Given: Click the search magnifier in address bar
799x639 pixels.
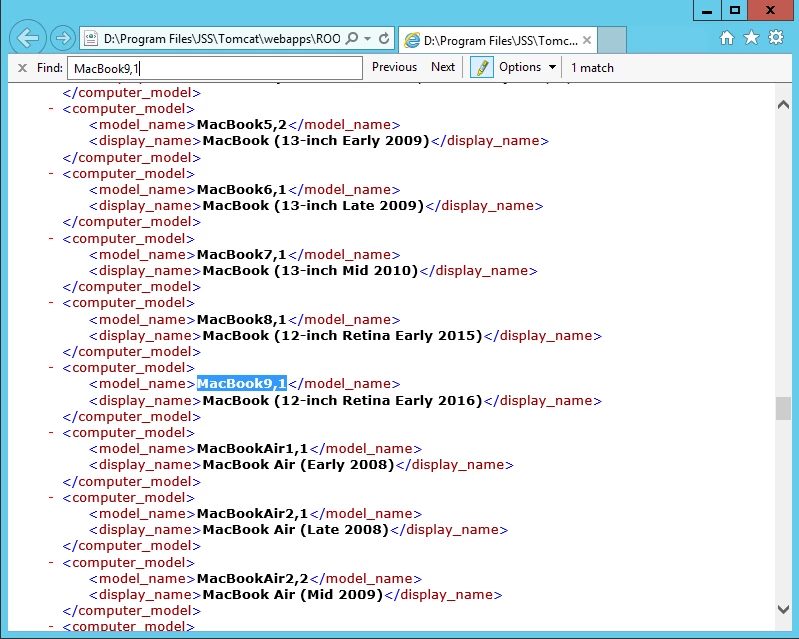Looking at the screenshot, I should (352, 39).
